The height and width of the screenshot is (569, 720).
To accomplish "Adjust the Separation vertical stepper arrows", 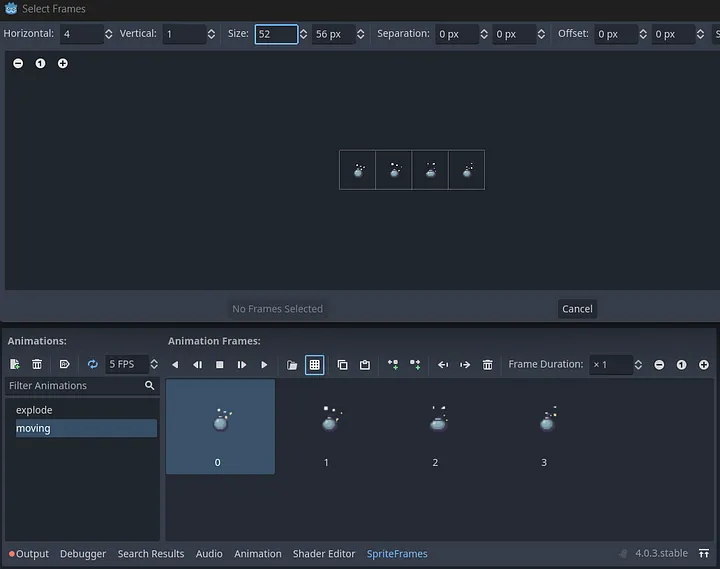I will [x=541, y=34].
